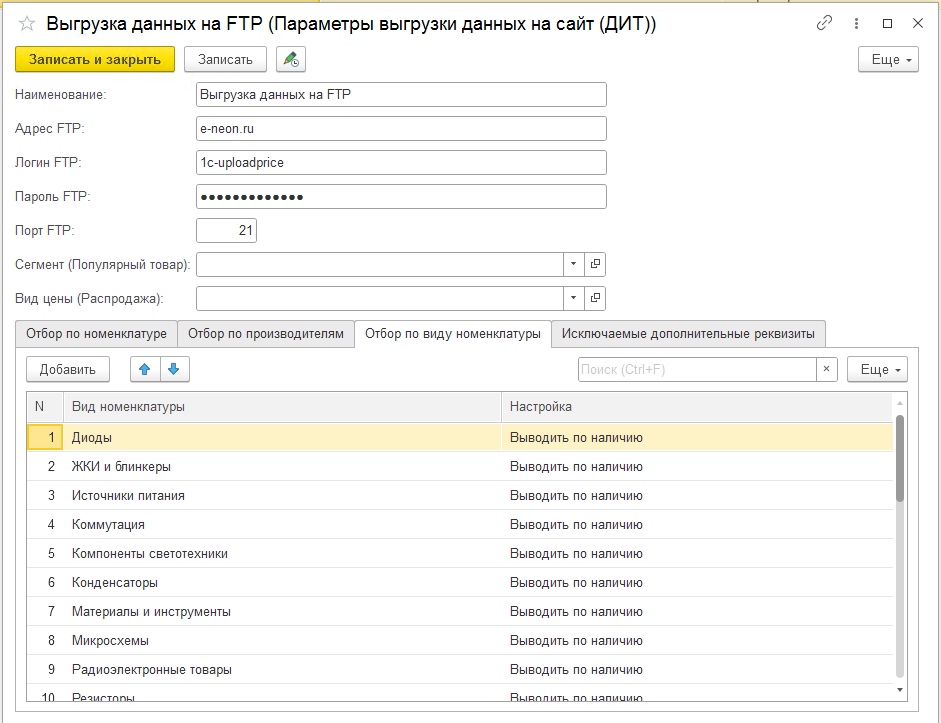Click into the Адрес FTP field
The height and width of the screenshot is (723, 941).
pos(402,128)
